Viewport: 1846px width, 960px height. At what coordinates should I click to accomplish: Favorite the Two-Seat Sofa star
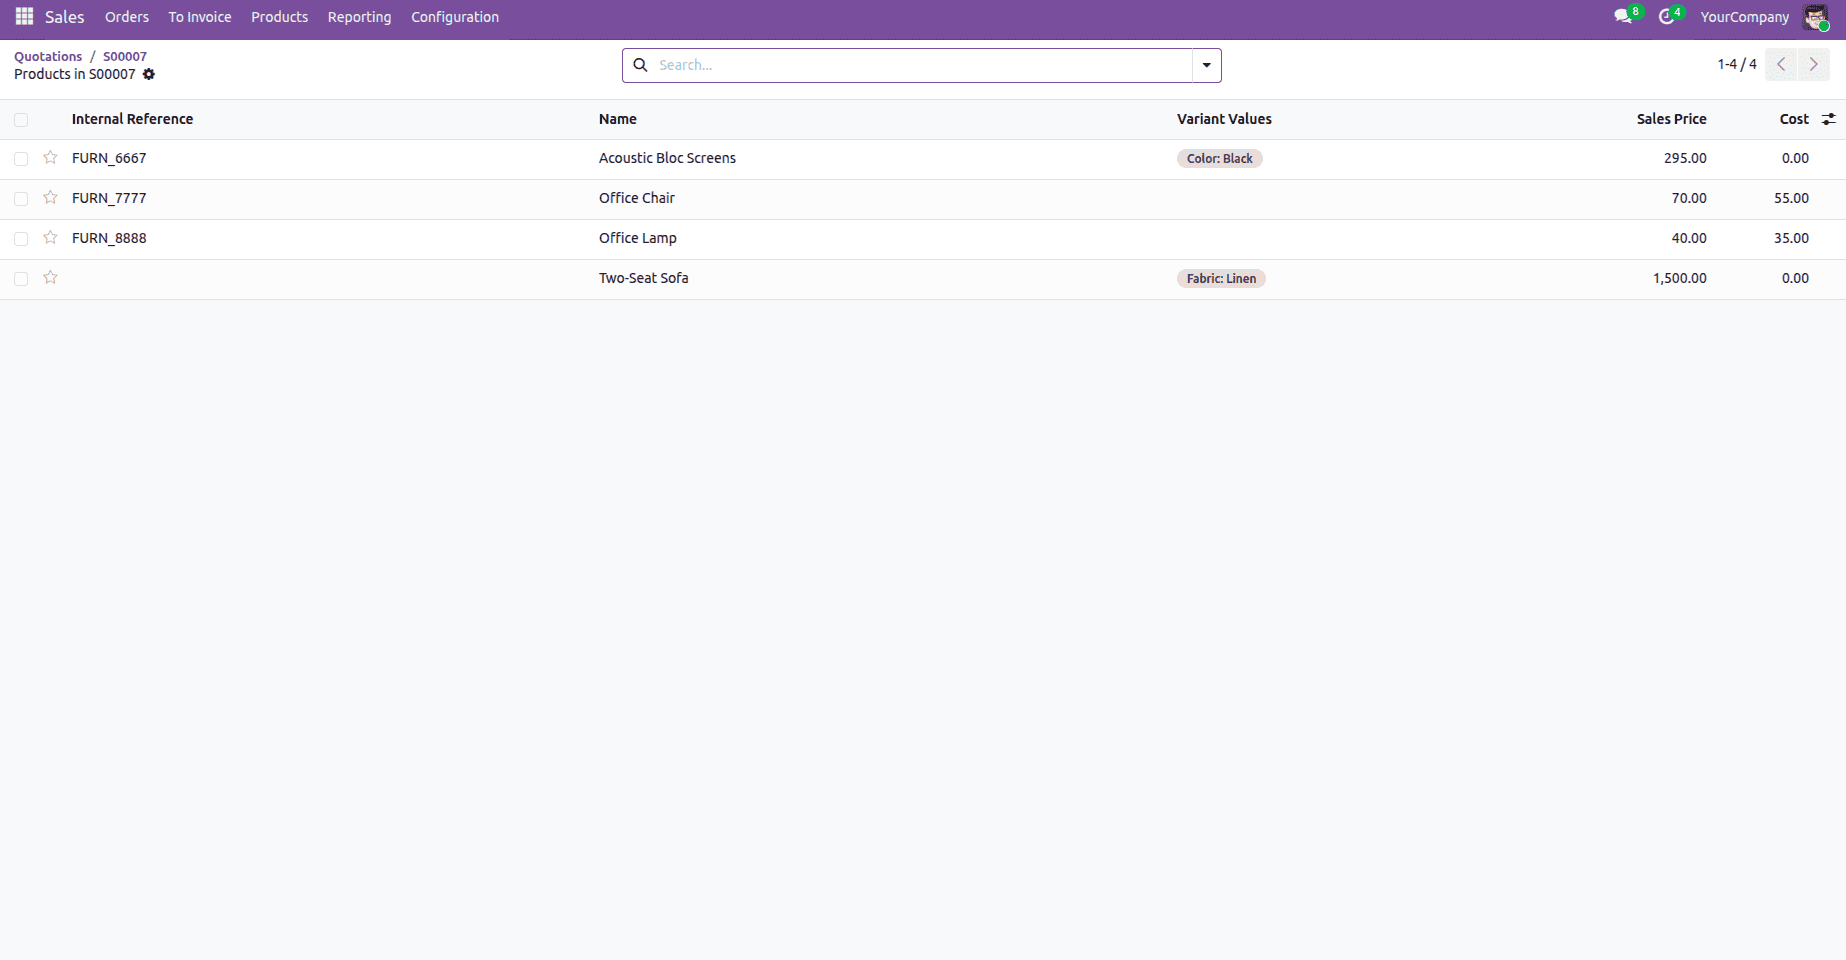[50, 278]
